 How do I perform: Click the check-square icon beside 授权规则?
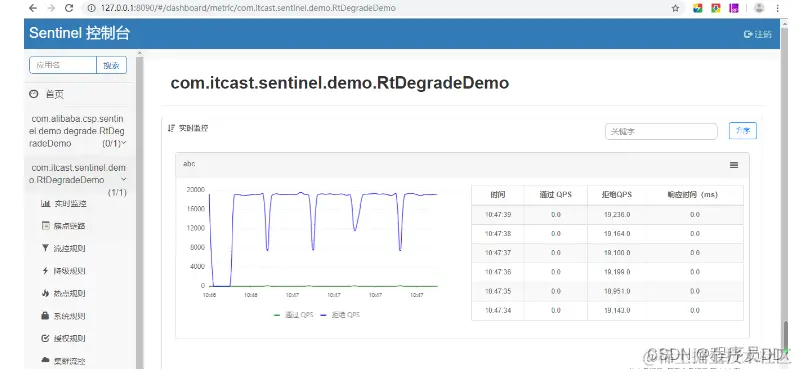[x=45, y=338]
